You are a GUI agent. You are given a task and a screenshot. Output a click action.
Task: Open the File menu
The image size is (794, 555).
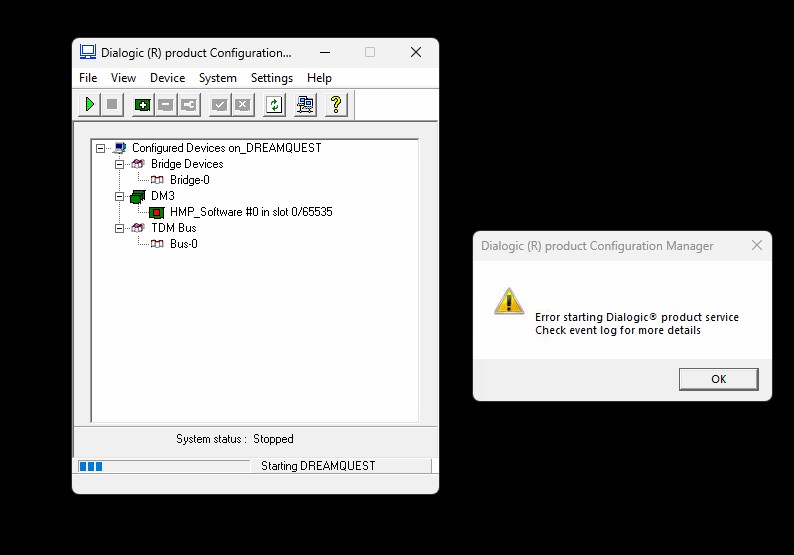88,78
